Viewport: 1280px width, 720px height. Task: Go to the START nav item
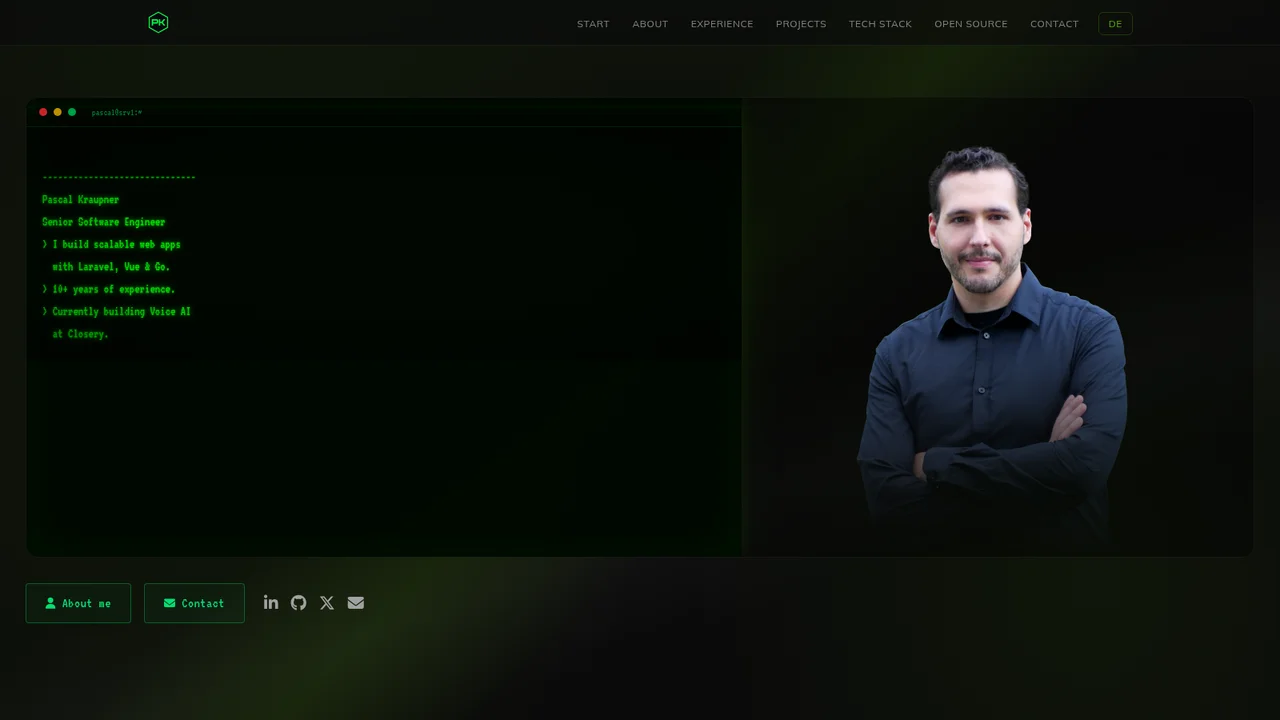[593, 24]
